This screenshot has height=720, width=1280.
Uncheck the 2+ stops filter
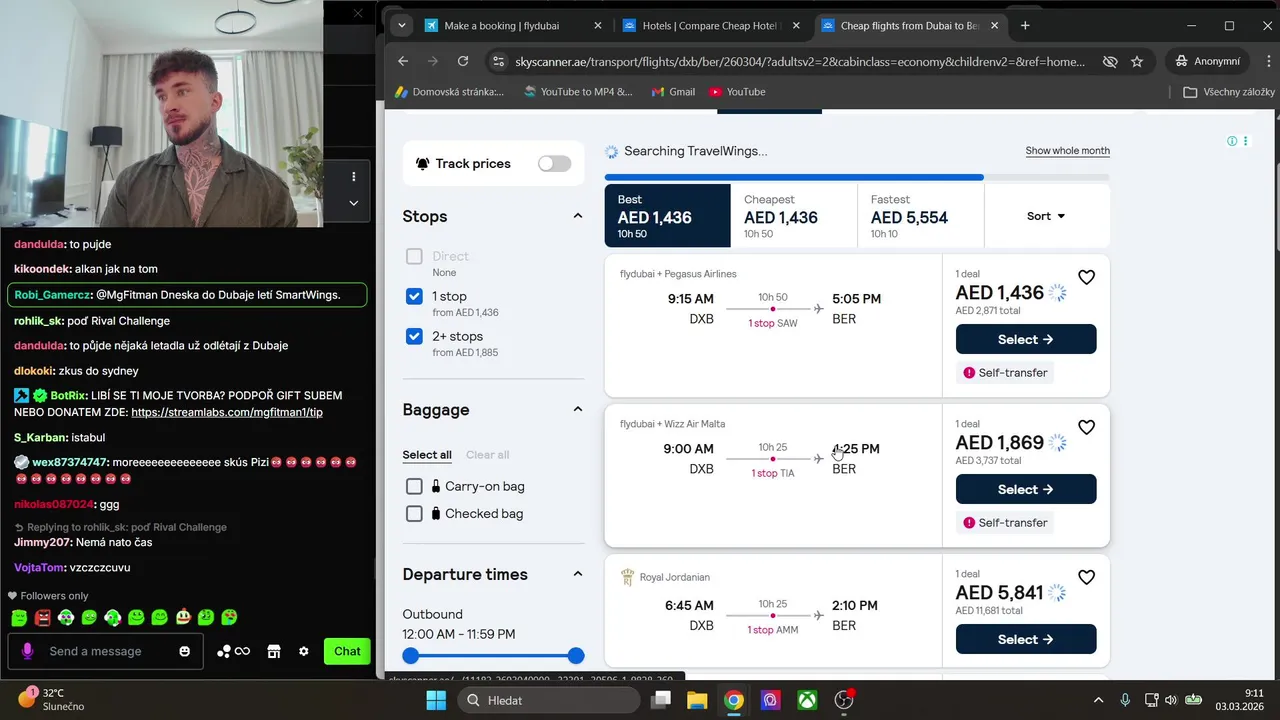click(414, 336)
